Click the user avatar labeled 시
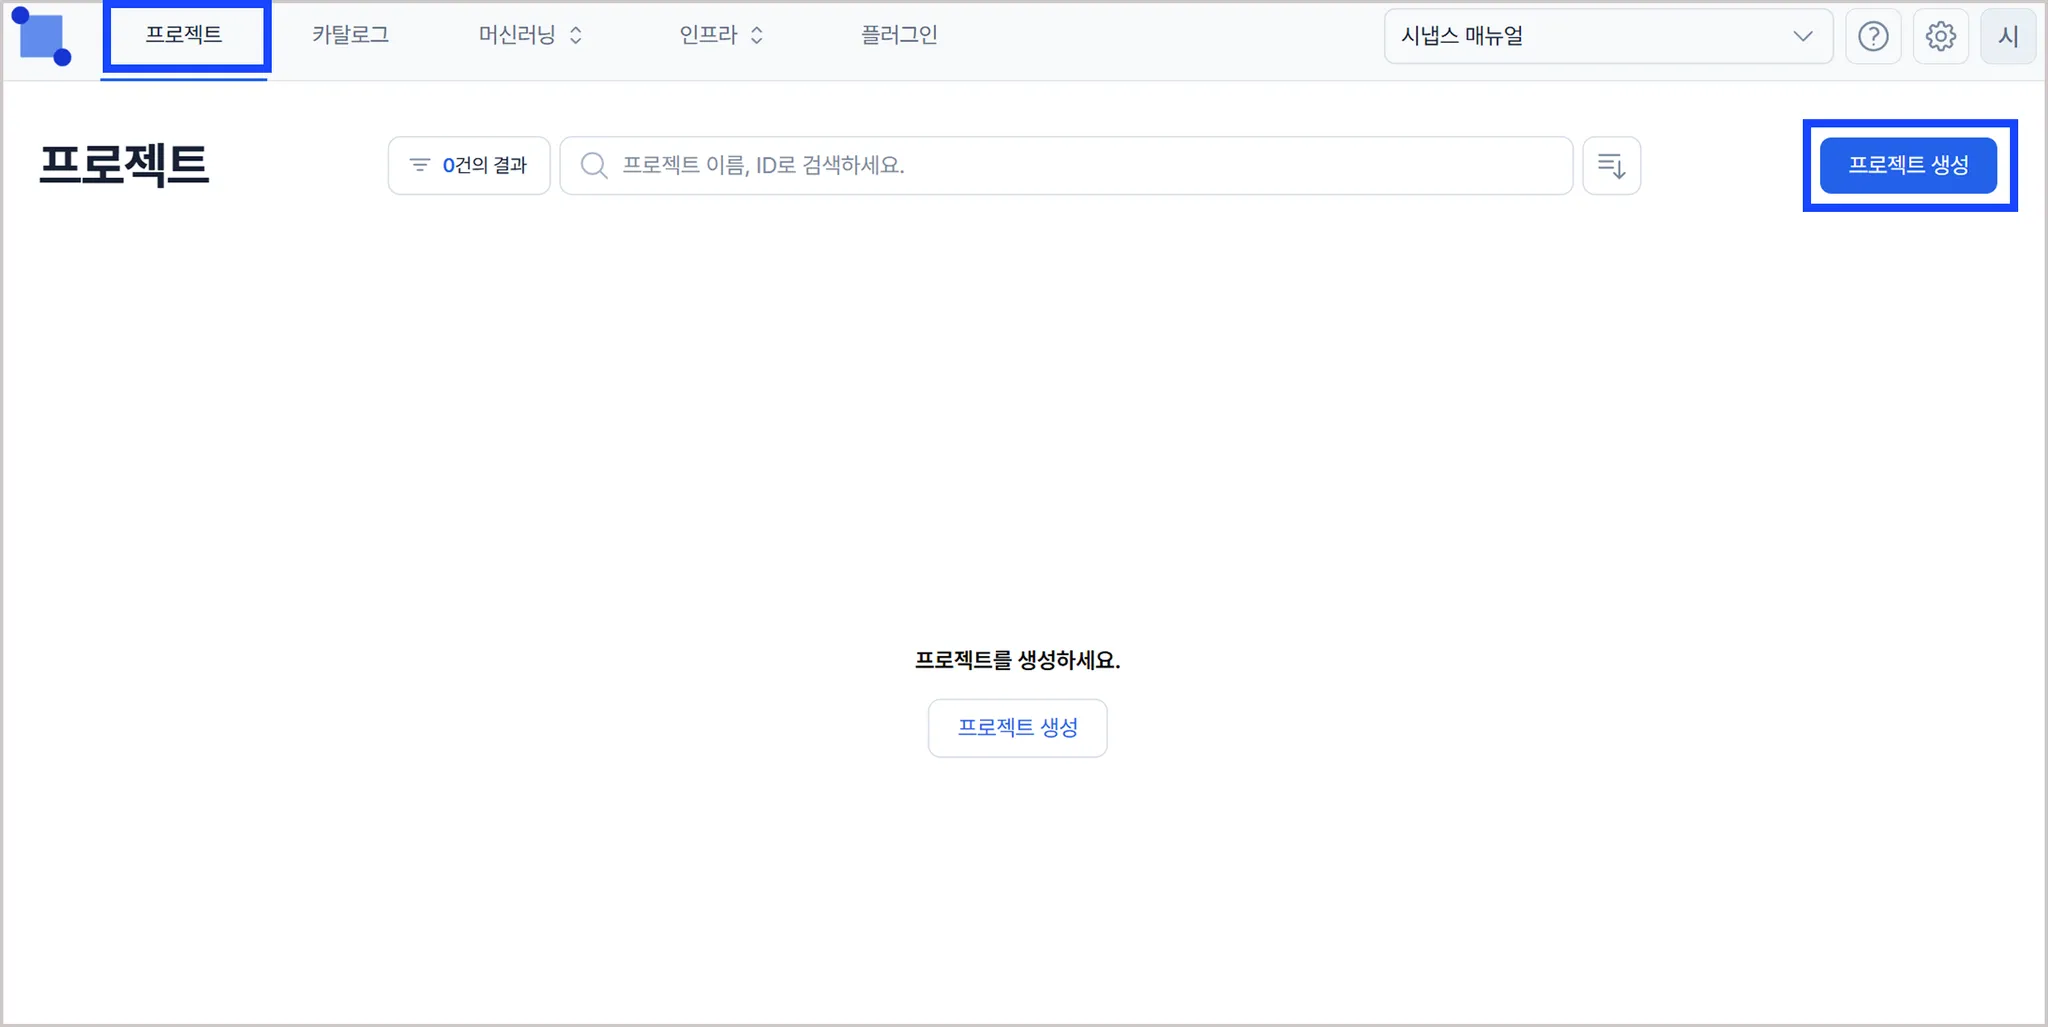This screenshot has width=2048, height=1027. [2008, 37]
